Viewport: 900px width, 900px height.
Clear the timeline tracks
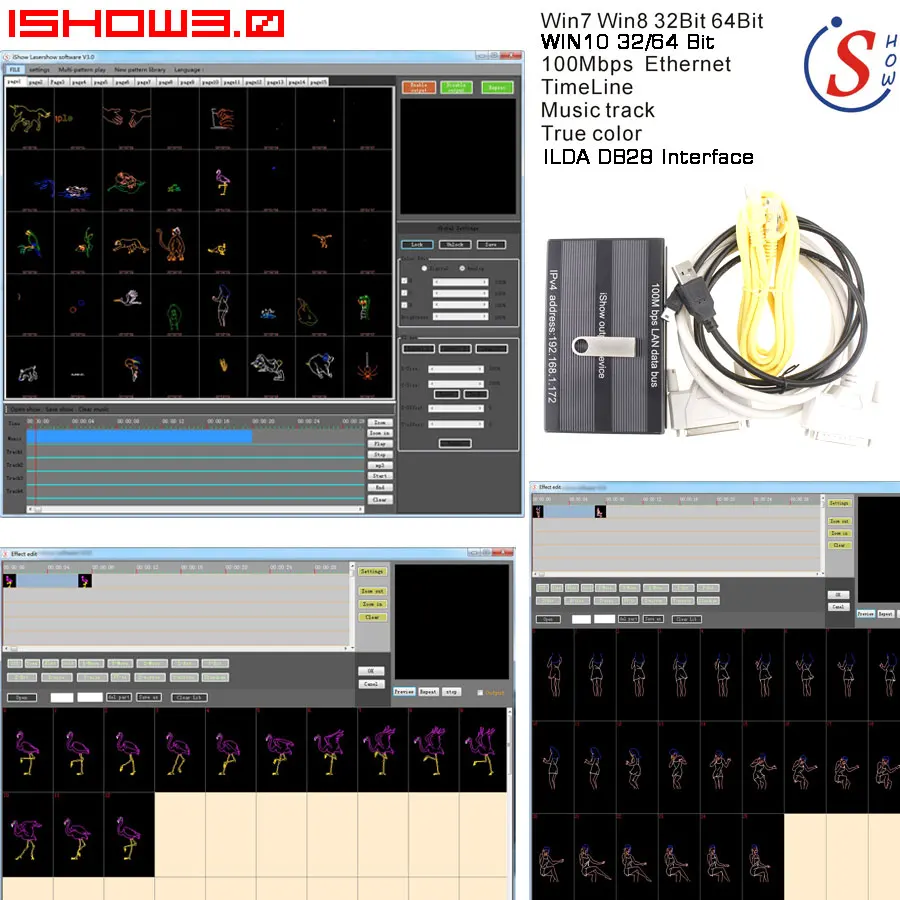click(380, 500)
